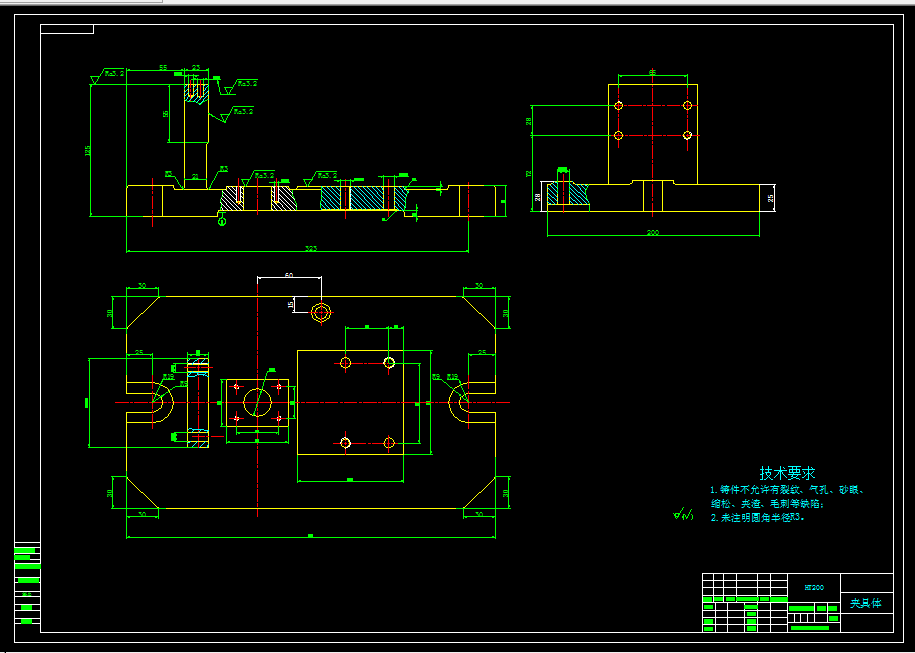
Task: Pick the 323 overall length dimension
Action: [x=312, y=249]
